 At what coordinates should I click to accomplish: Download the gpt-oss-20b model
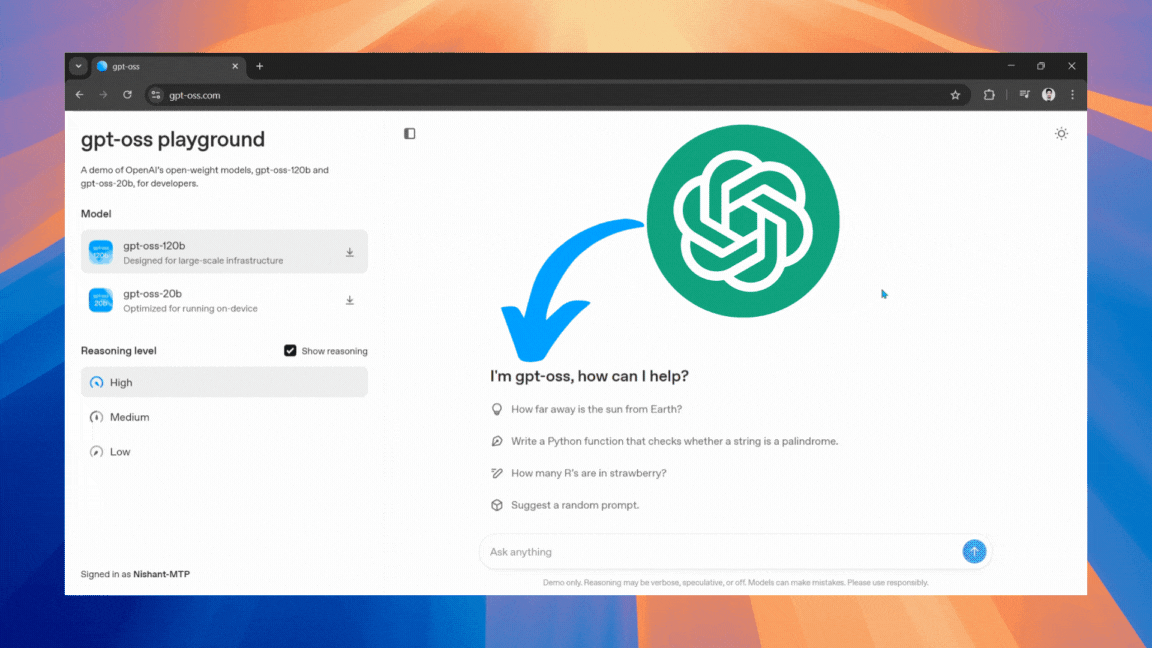click(350, 300)
